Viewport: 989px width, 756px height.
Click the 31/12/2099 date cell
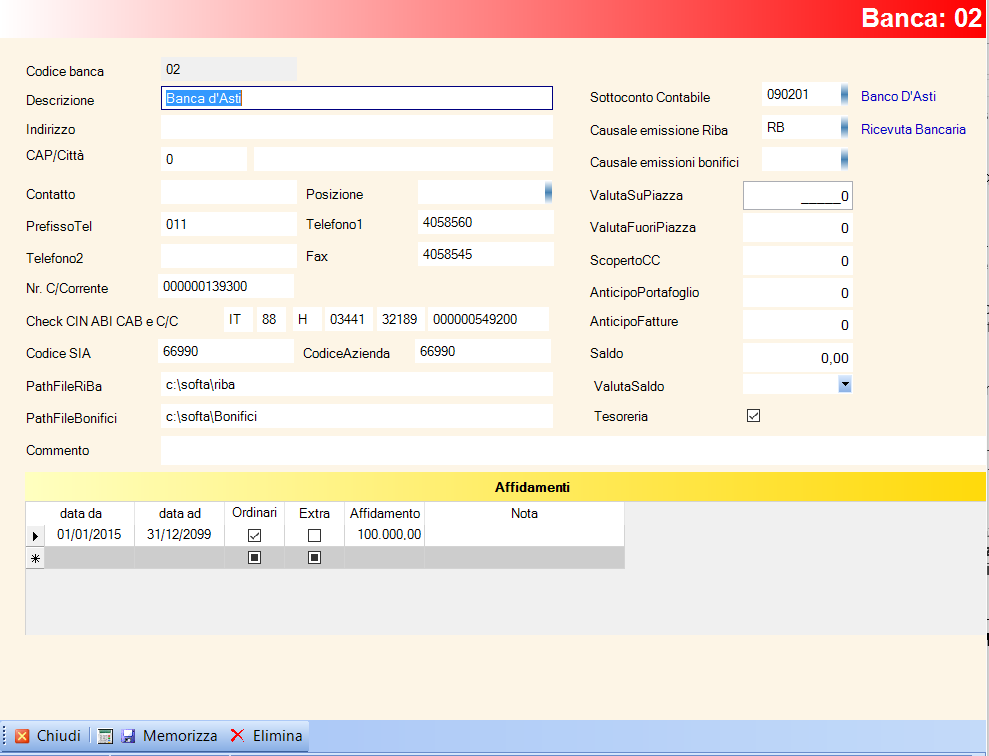(x=180, y=535)
